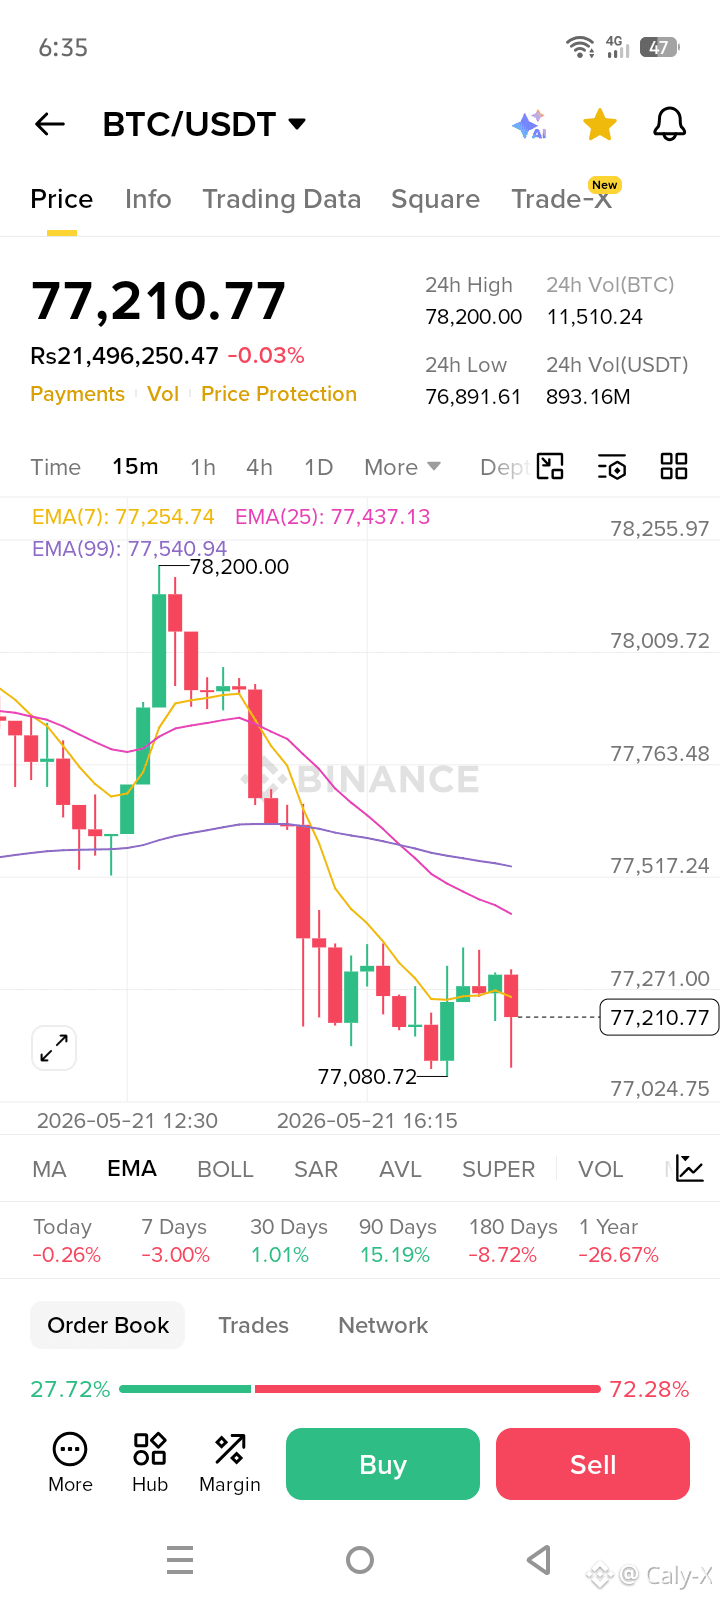Open the chart drawing tools icon

click(x=550, y=466)
